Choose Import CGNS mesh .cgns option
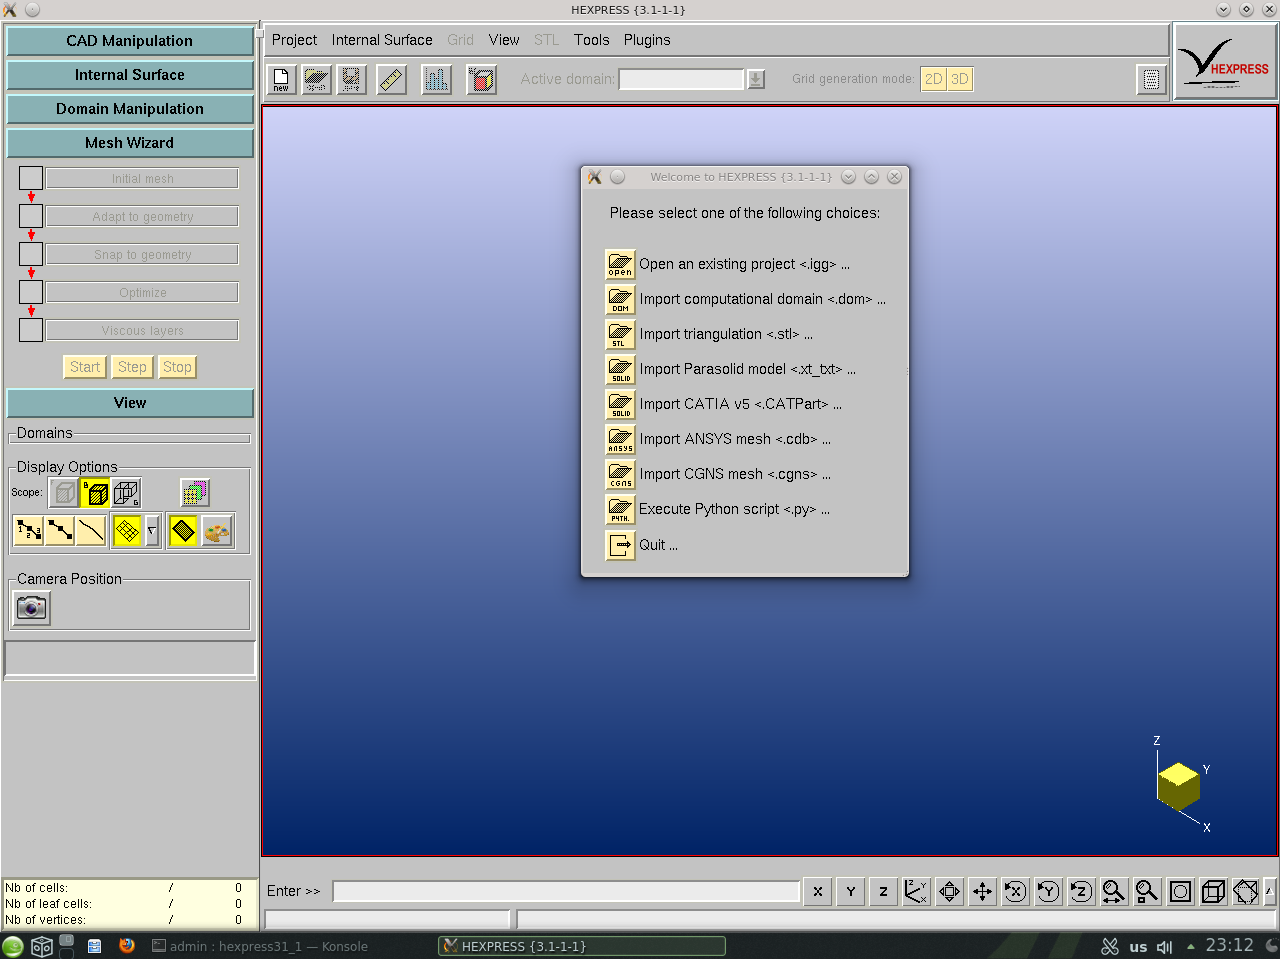The width and height of the screenshot is (1280, 959). click(718, 474)
